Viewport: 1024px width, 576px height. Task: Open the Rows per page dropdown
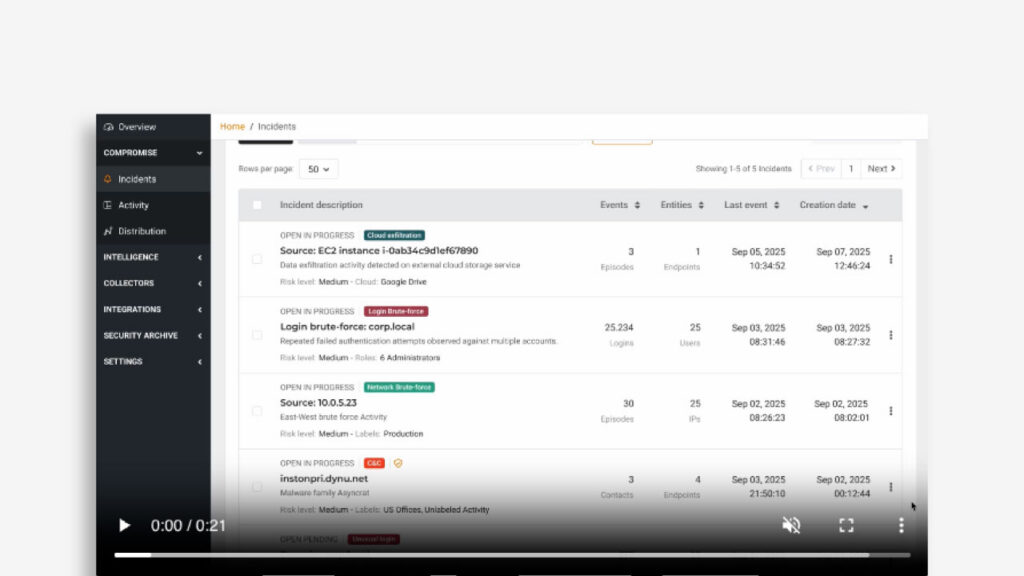318,169
